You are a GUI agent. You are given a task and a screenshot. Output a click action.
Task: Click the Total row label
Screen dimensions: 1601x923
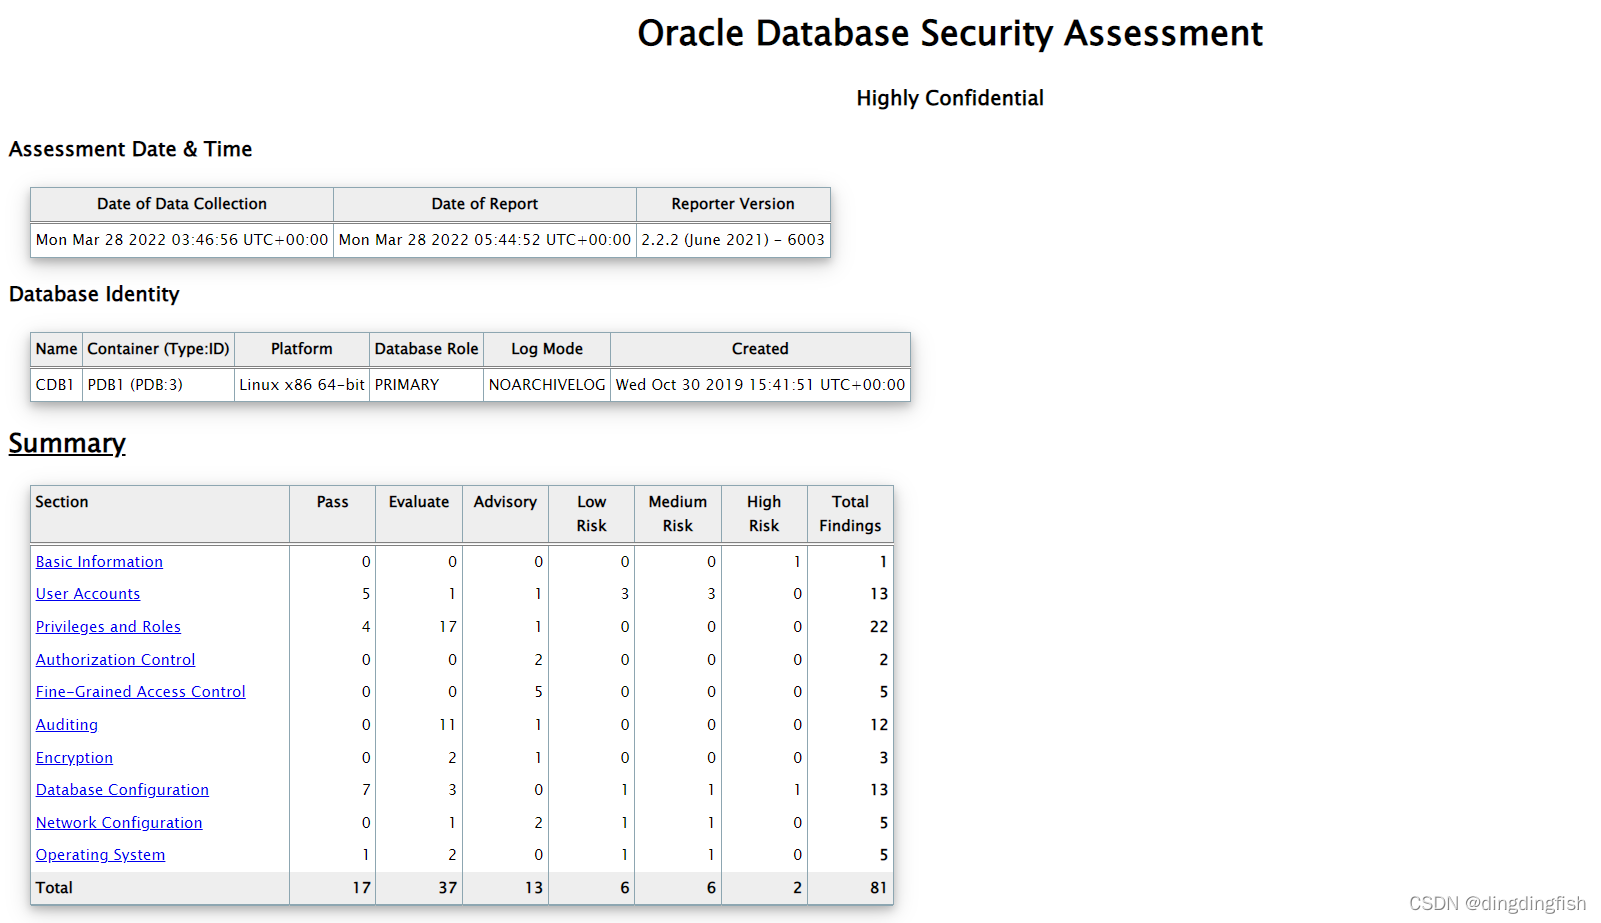54,888
